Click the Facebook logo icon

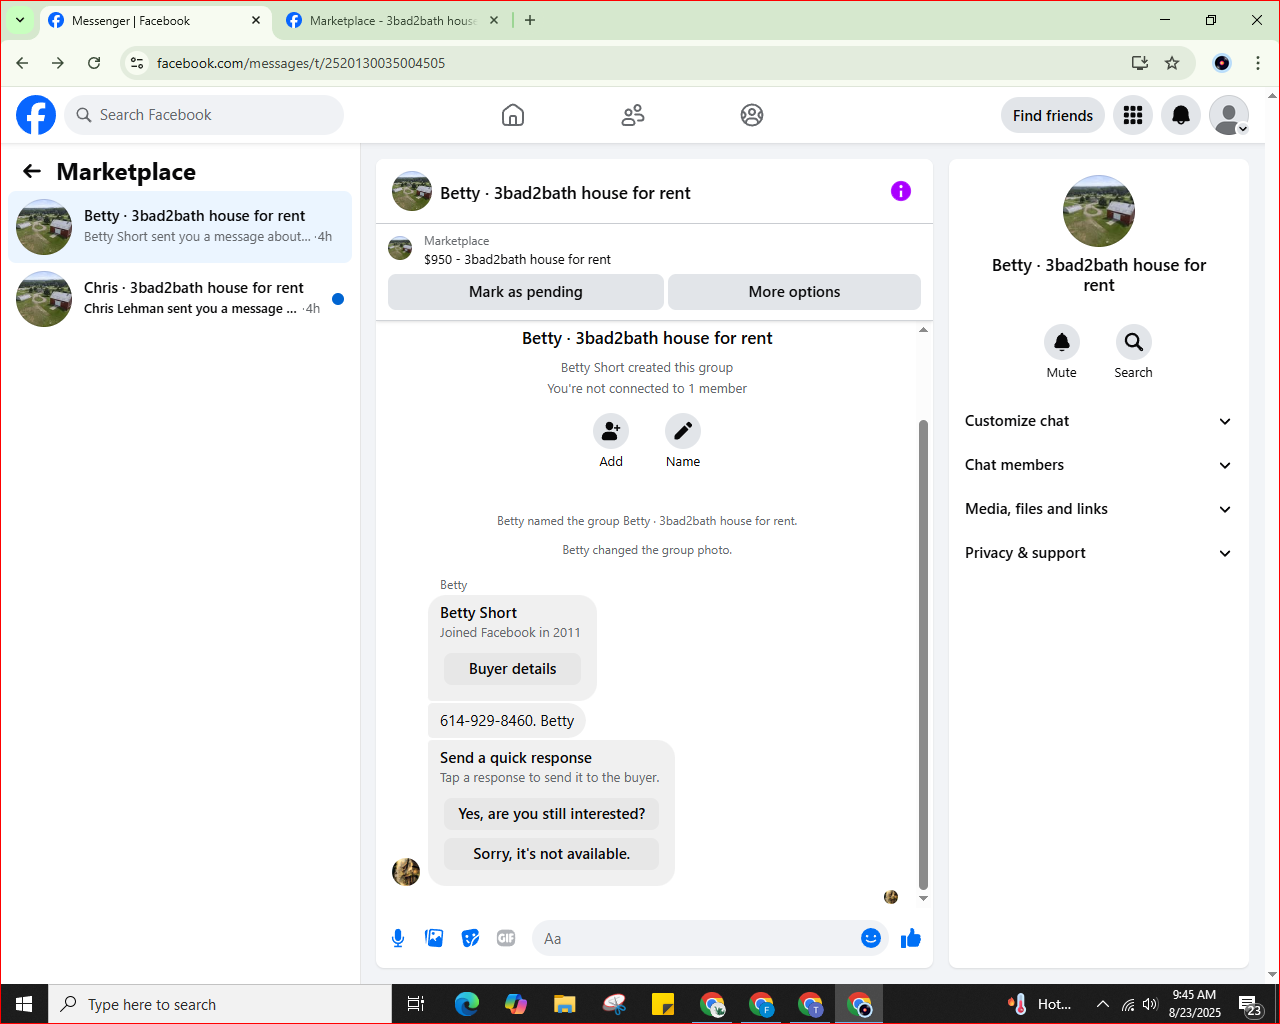click(36, 115)
